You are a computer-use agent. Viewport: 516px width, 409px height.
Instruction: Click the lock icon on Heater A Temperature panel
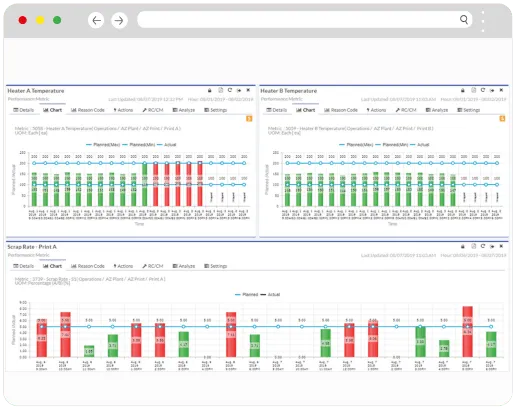pyautogui.click(x=210, y=90)
